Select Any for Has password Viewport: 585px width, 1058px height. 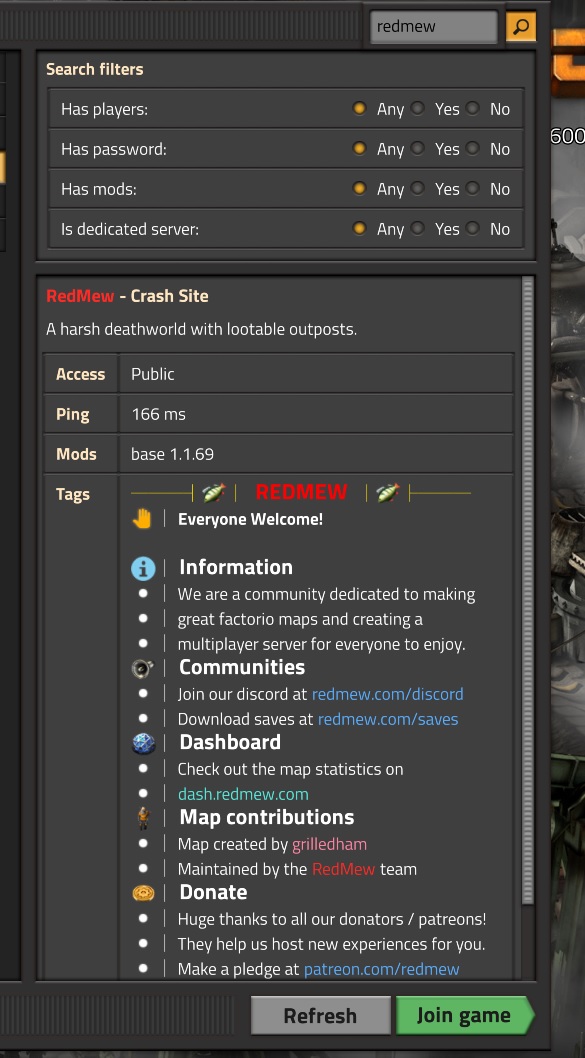pyautogui.click(x=360, y=148)
